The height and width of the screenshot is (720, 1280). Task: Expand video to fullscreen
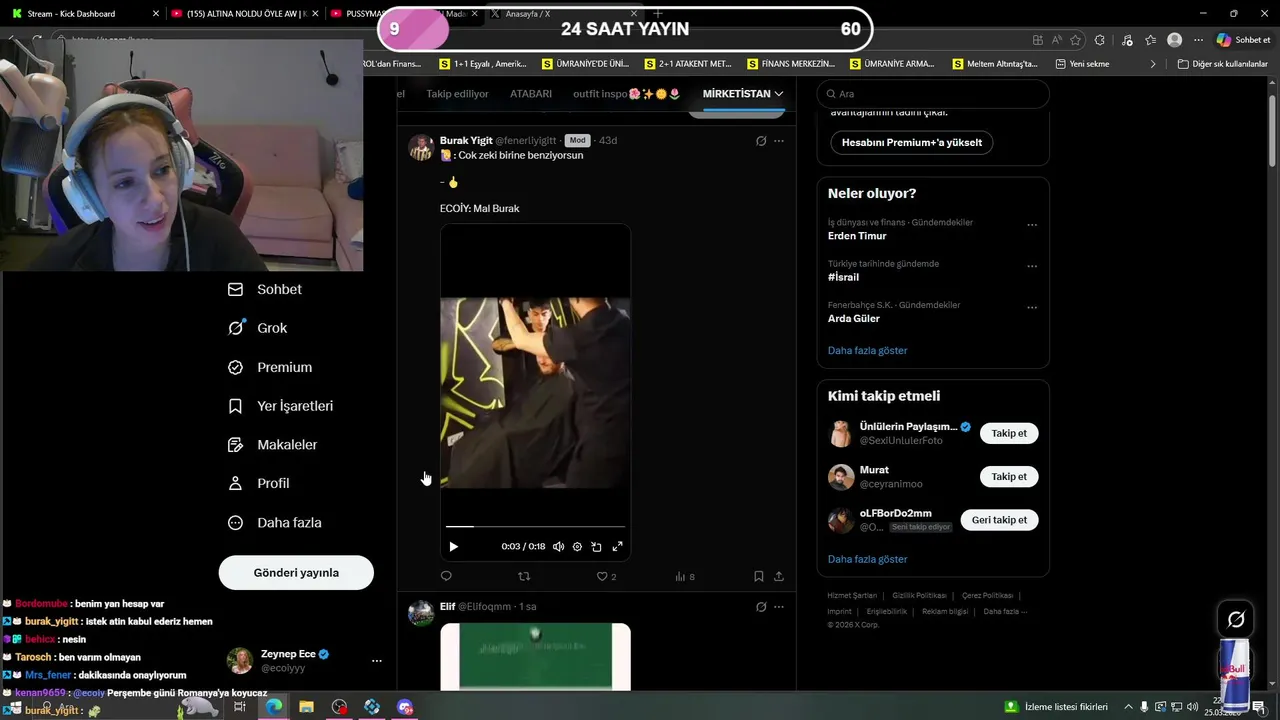tap(617, 547)
